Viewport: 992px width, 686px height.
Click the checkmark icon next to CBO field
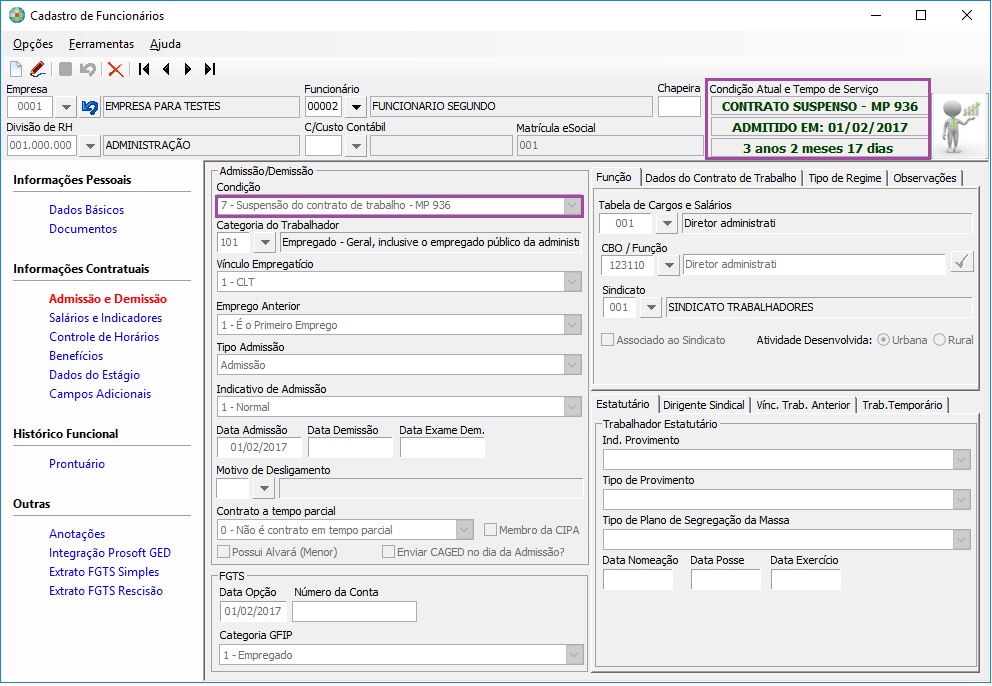pos(962,262)
